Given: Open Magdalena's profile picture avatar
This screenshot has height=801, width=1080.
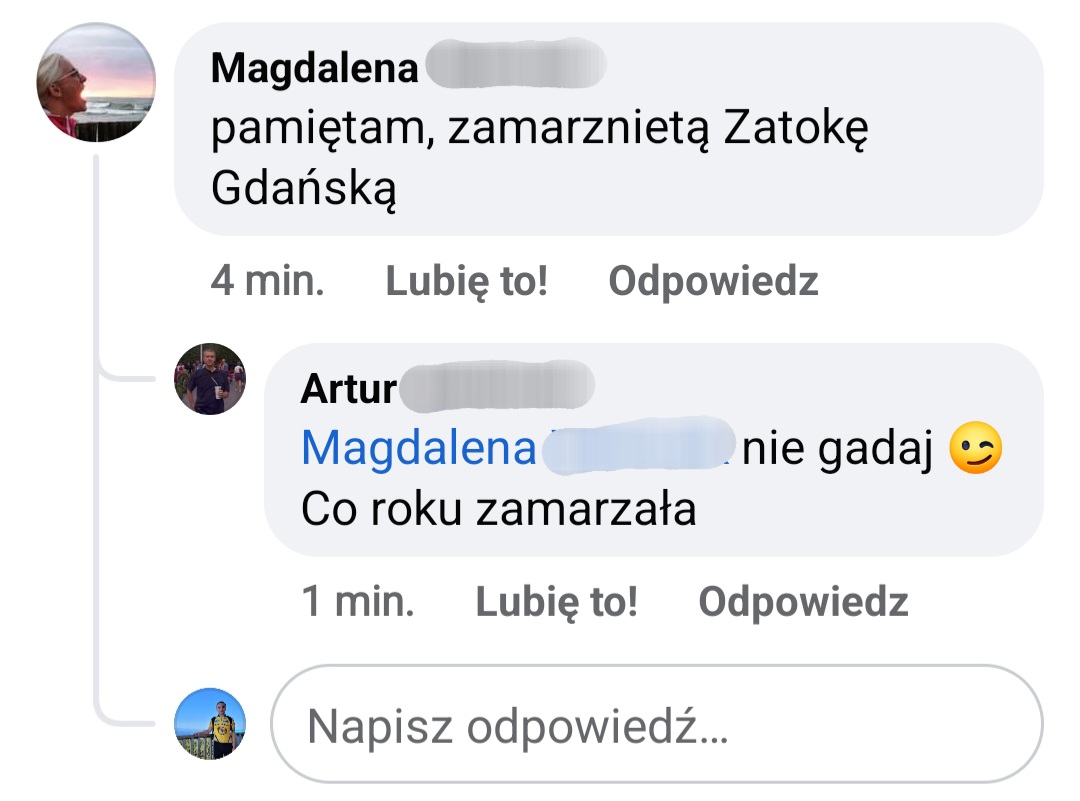Looking at the screenshot, I should (x=97, y=82).
